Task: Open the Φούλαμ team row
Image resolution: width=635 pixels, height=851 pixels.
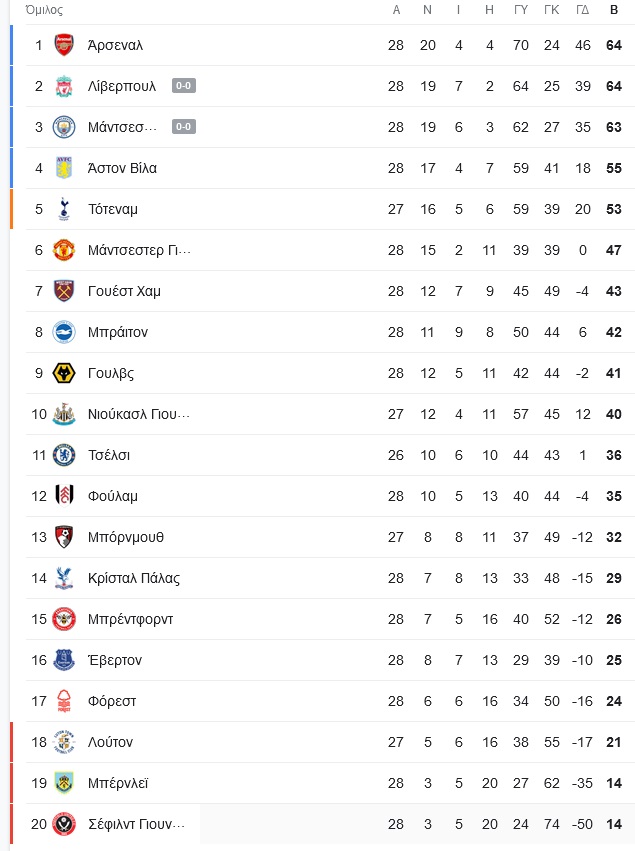Action: coord(330,496)
